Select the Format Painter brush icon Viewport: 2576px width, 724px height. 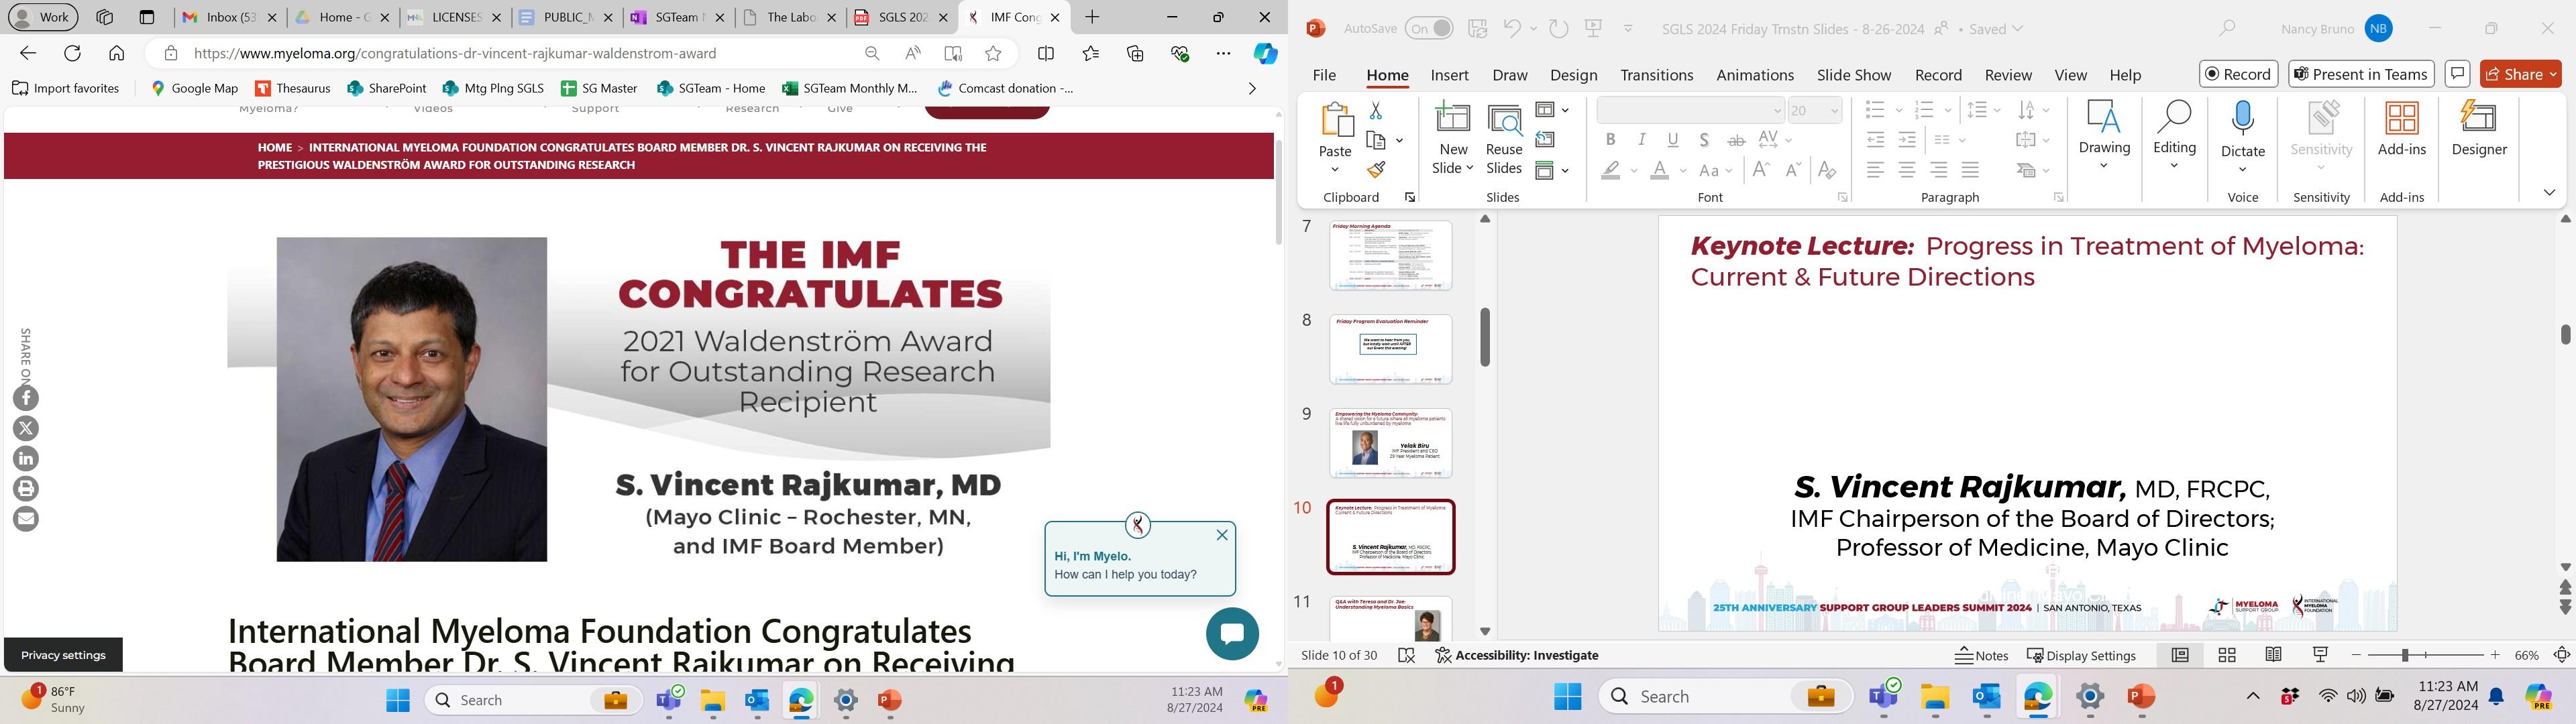1376,170
